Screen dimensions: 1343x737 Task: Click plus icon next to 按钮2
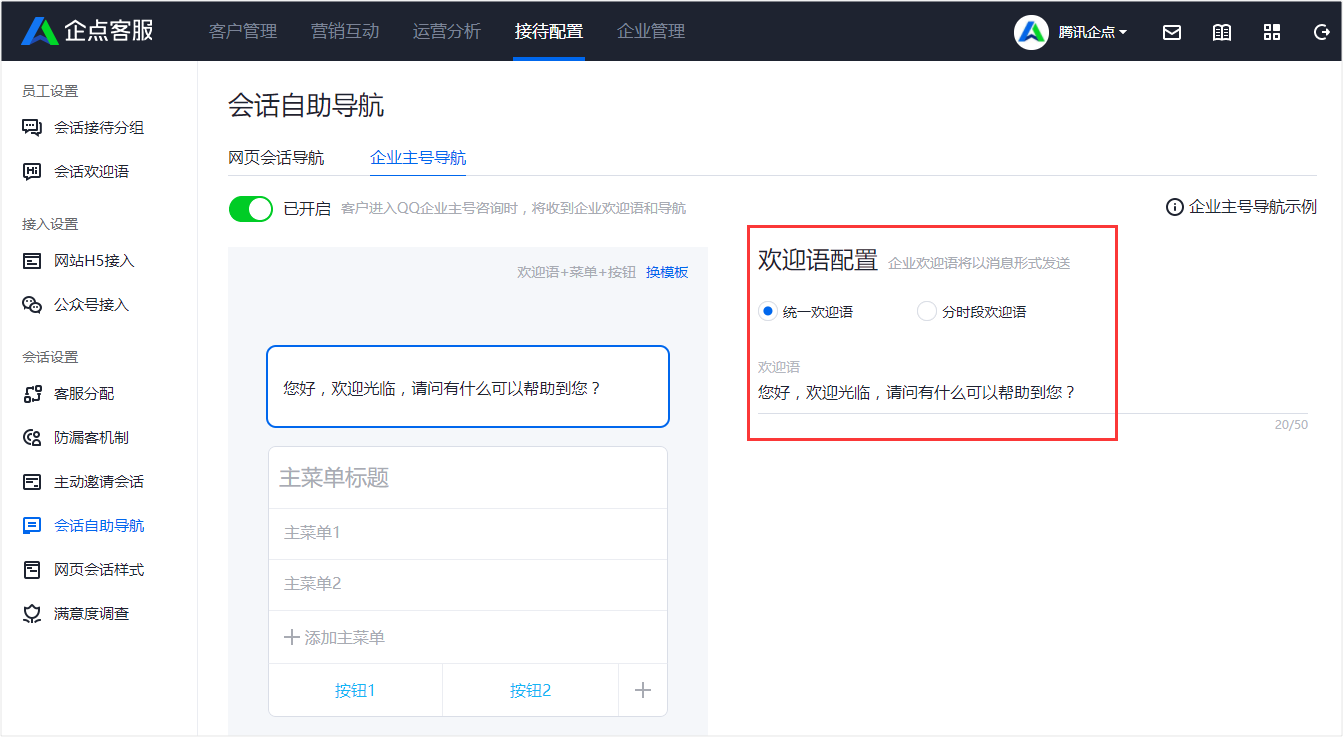(x=643, y=690)
